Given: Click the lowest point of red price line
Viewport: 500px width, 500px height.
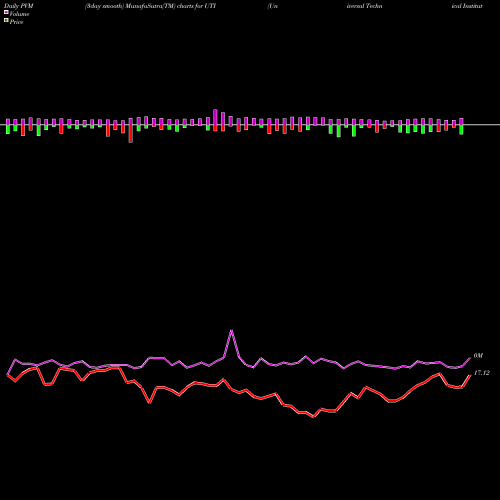Looking at the screenshot, I should 313,417.
